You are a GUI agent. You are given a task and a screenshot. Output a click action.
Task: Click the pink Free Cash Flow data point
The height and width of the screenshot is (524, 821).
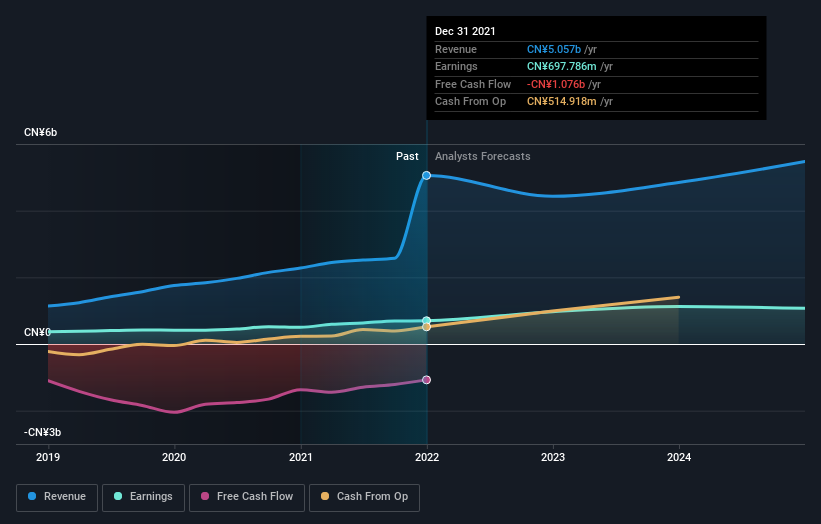[x=427, y=380]
